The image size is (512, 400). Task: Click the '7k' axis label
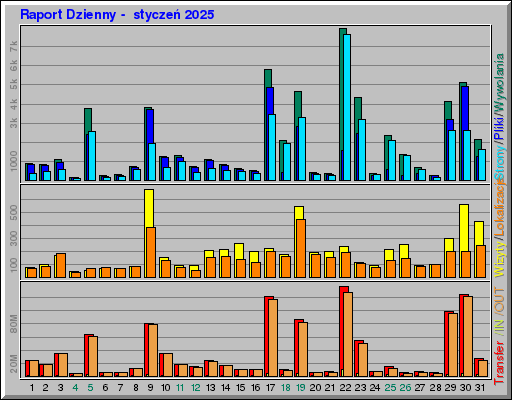[x=14, y=46]
